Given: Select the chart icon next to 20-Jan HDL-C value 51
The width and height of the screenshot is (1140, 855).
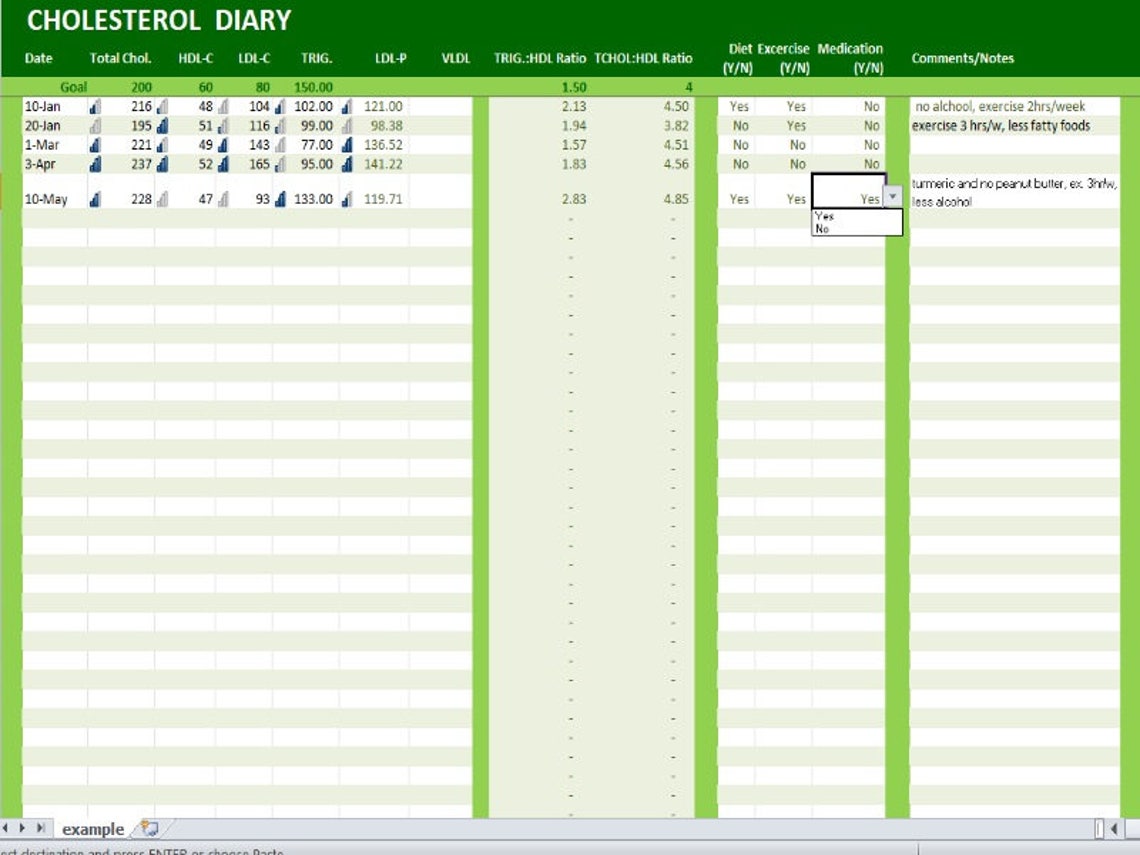Looking at the screenshot, I should coord(223,125).
